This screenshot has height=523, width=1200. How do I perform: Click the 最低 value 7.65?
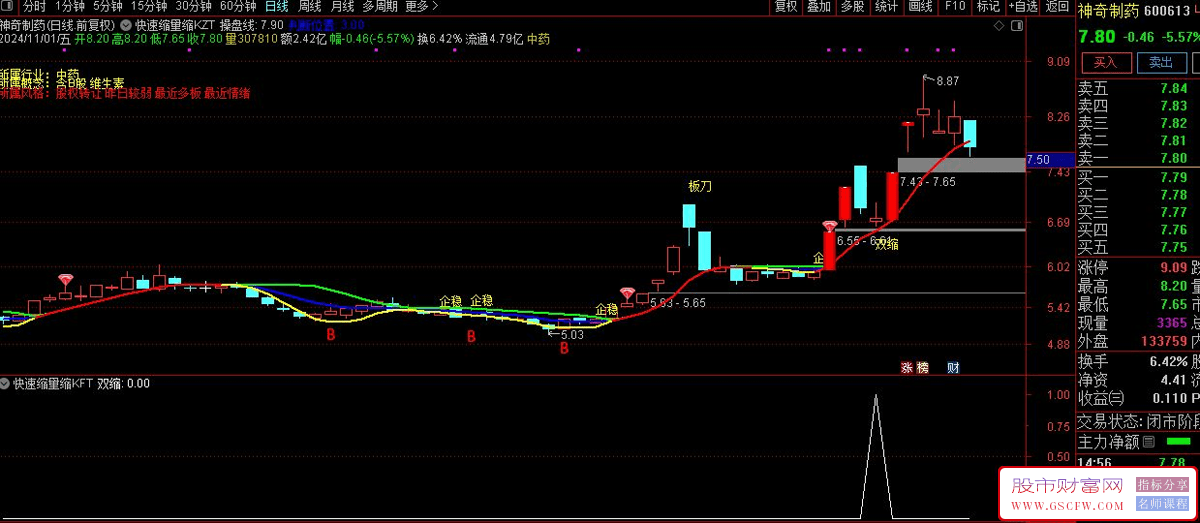pyautogui.click(x=1172, y=304)
